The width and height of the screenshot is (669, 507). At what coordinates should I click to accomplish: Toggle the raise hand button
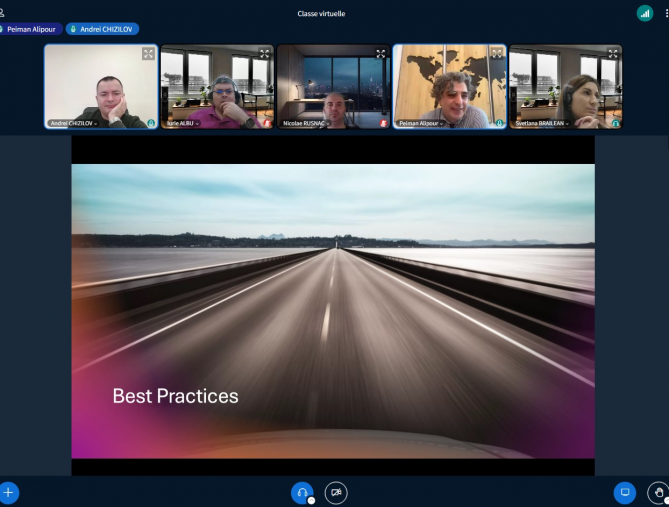pyautogui.click(x=658, y=492)
